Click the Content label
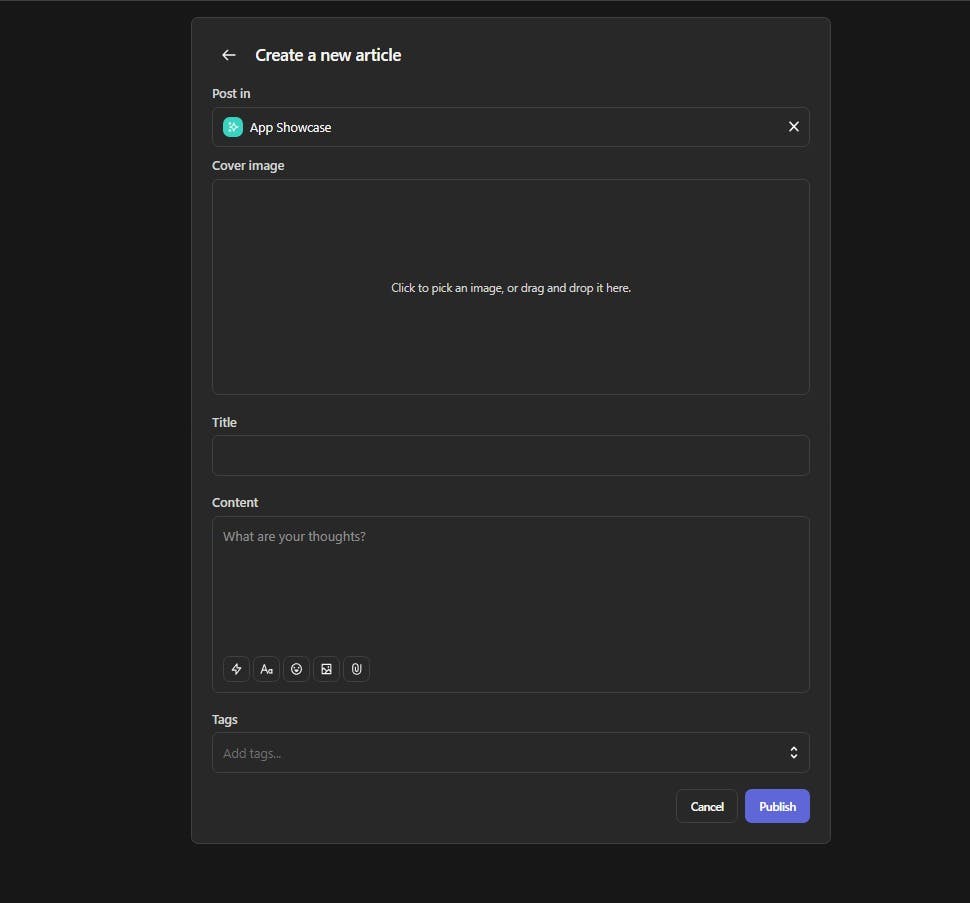970x903 pixels. click(235, 503)
